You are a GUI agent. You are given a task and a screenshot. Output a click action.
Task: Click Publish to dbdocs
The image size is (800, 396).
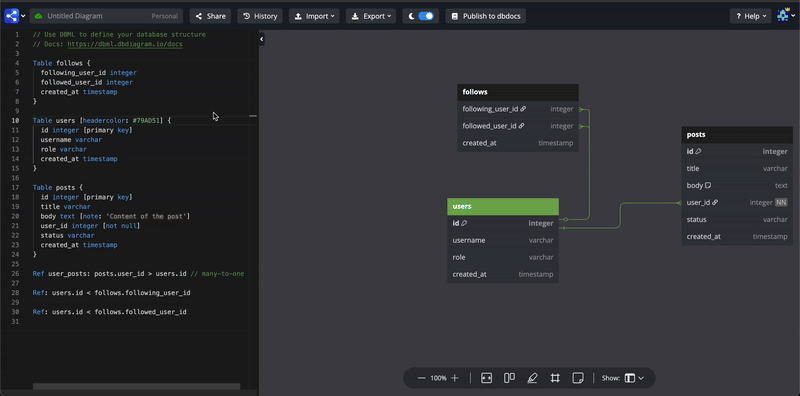tap(486, 16)
